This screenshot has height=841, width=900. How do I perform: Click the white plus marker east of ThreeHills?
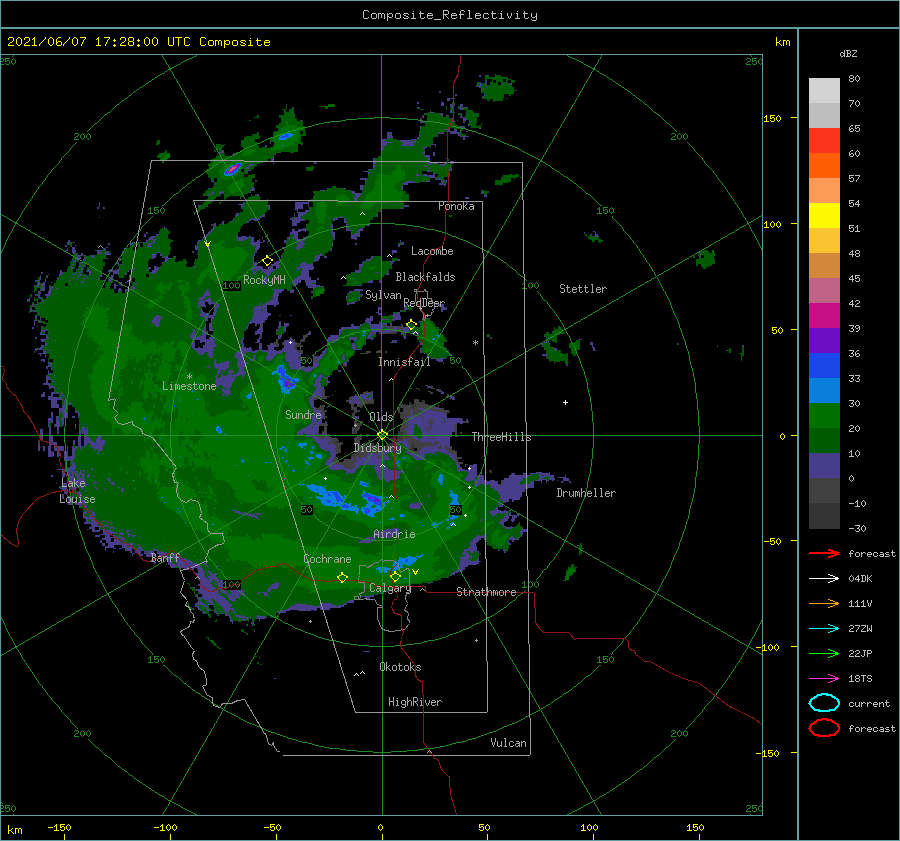pos(565,402)
